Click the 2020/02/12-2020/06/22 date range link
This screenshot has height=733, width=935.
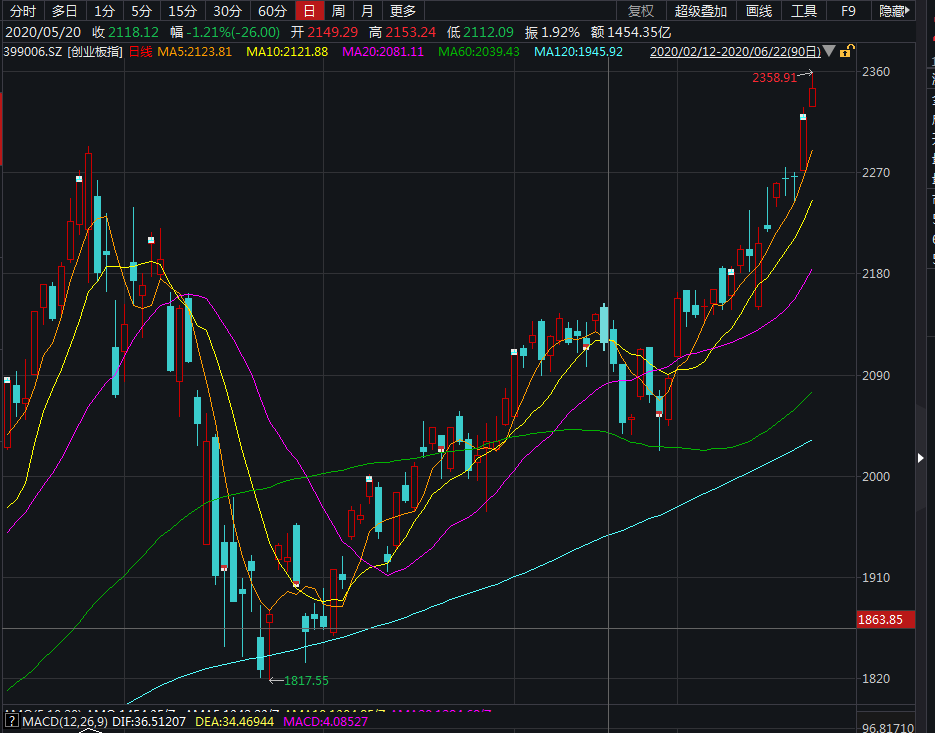coord(734,51)
